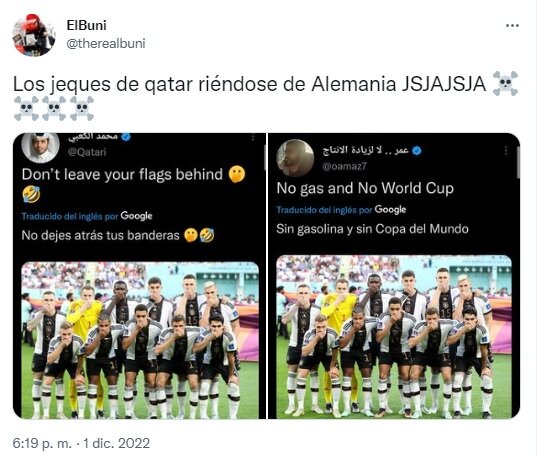The image size is (537, 456).
Task: Open the right Germany team photo
Action: (394, 337)
